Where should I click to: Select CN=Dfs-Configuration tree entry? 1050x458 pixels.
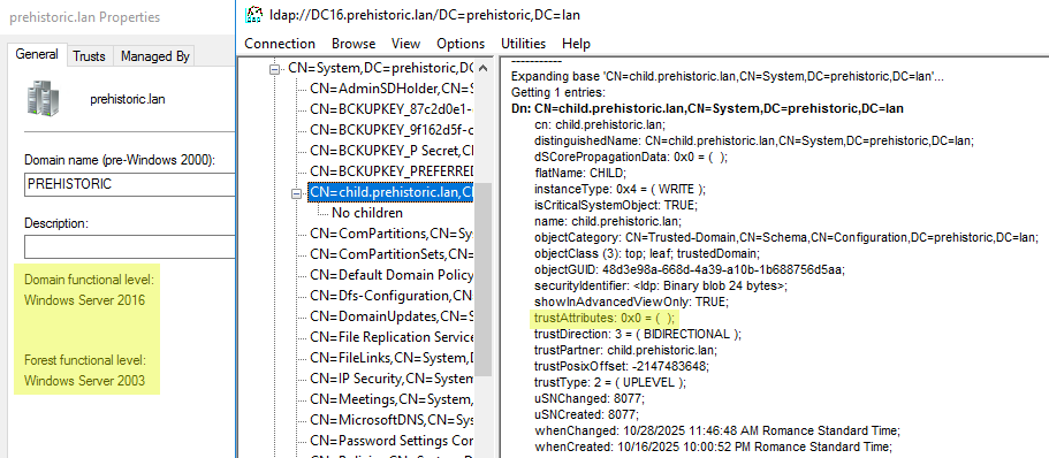392,296
